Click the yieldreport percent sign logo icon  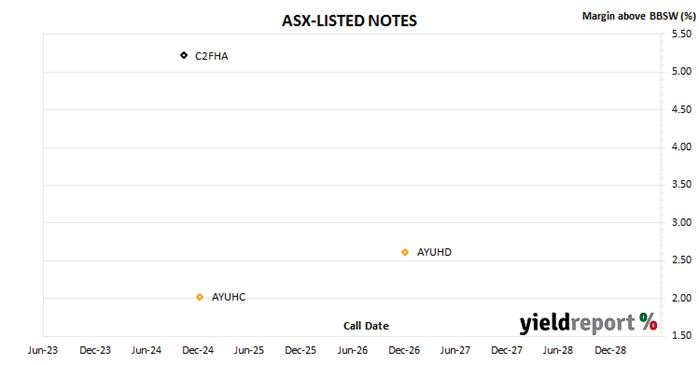[x=648, y=321]
